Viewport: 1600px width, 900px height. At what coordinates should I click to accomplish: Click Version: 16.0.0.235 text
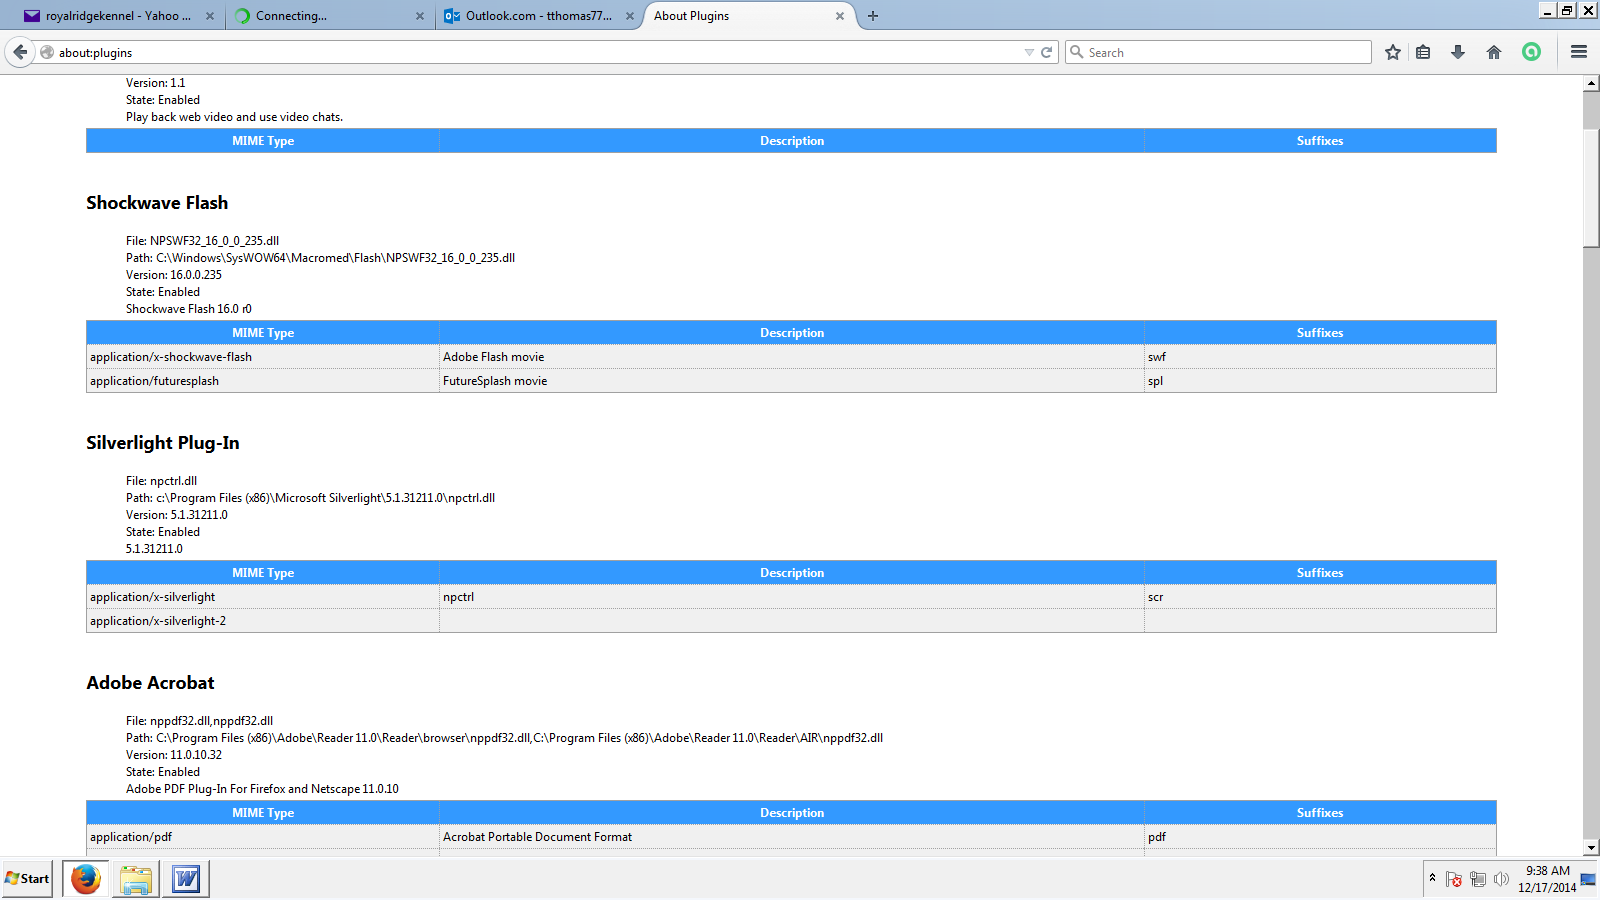pyautogui.click(x=174, y=275)
